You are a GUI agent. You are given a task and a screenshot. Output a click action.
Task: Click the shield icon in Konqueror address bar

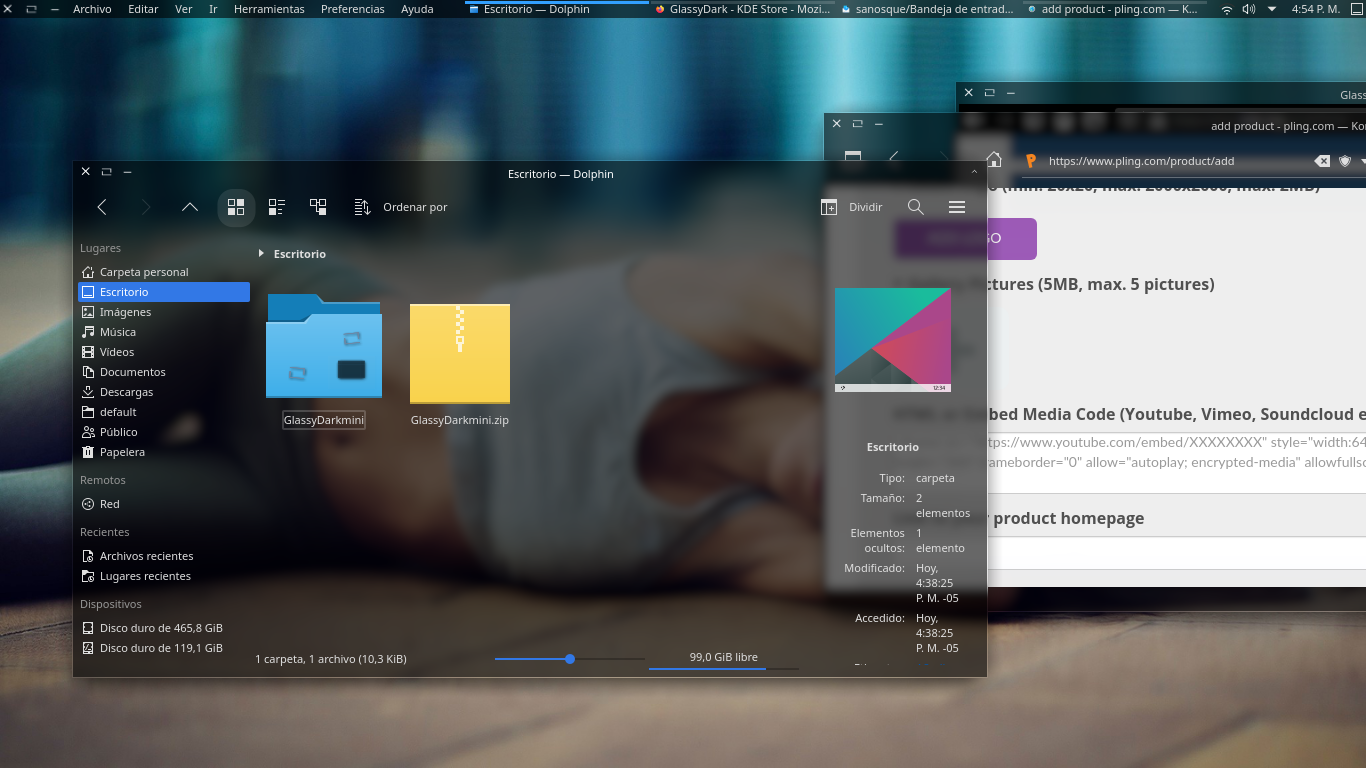1345,161
